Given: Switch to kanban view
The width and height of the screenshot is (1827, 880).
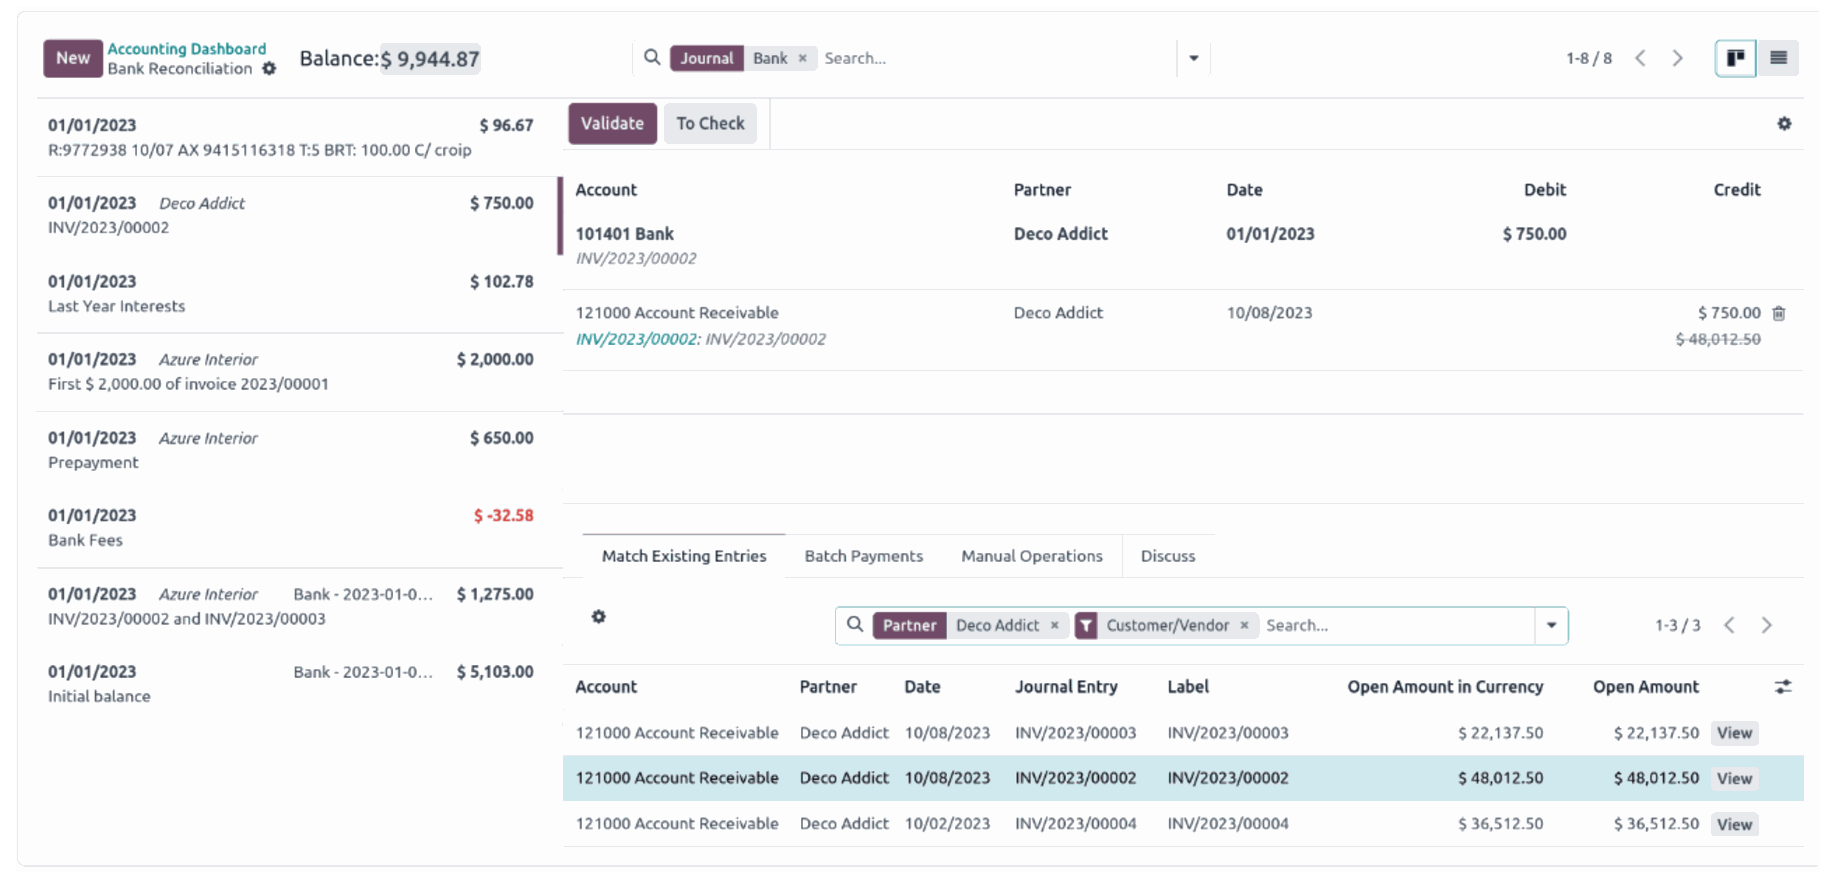Looking at the screenshot, I should click(1735, 58).
